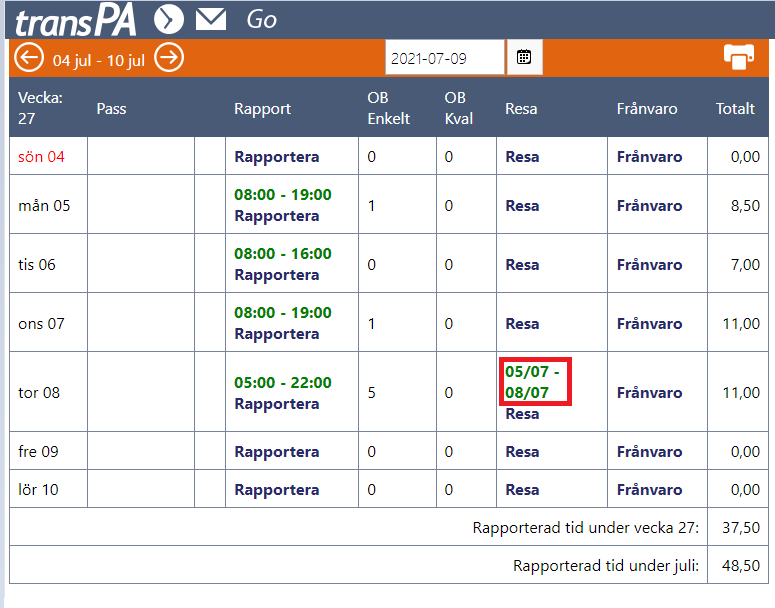Open the envelope messages icon
Viewport: 775px width, 608px height.
211,20
